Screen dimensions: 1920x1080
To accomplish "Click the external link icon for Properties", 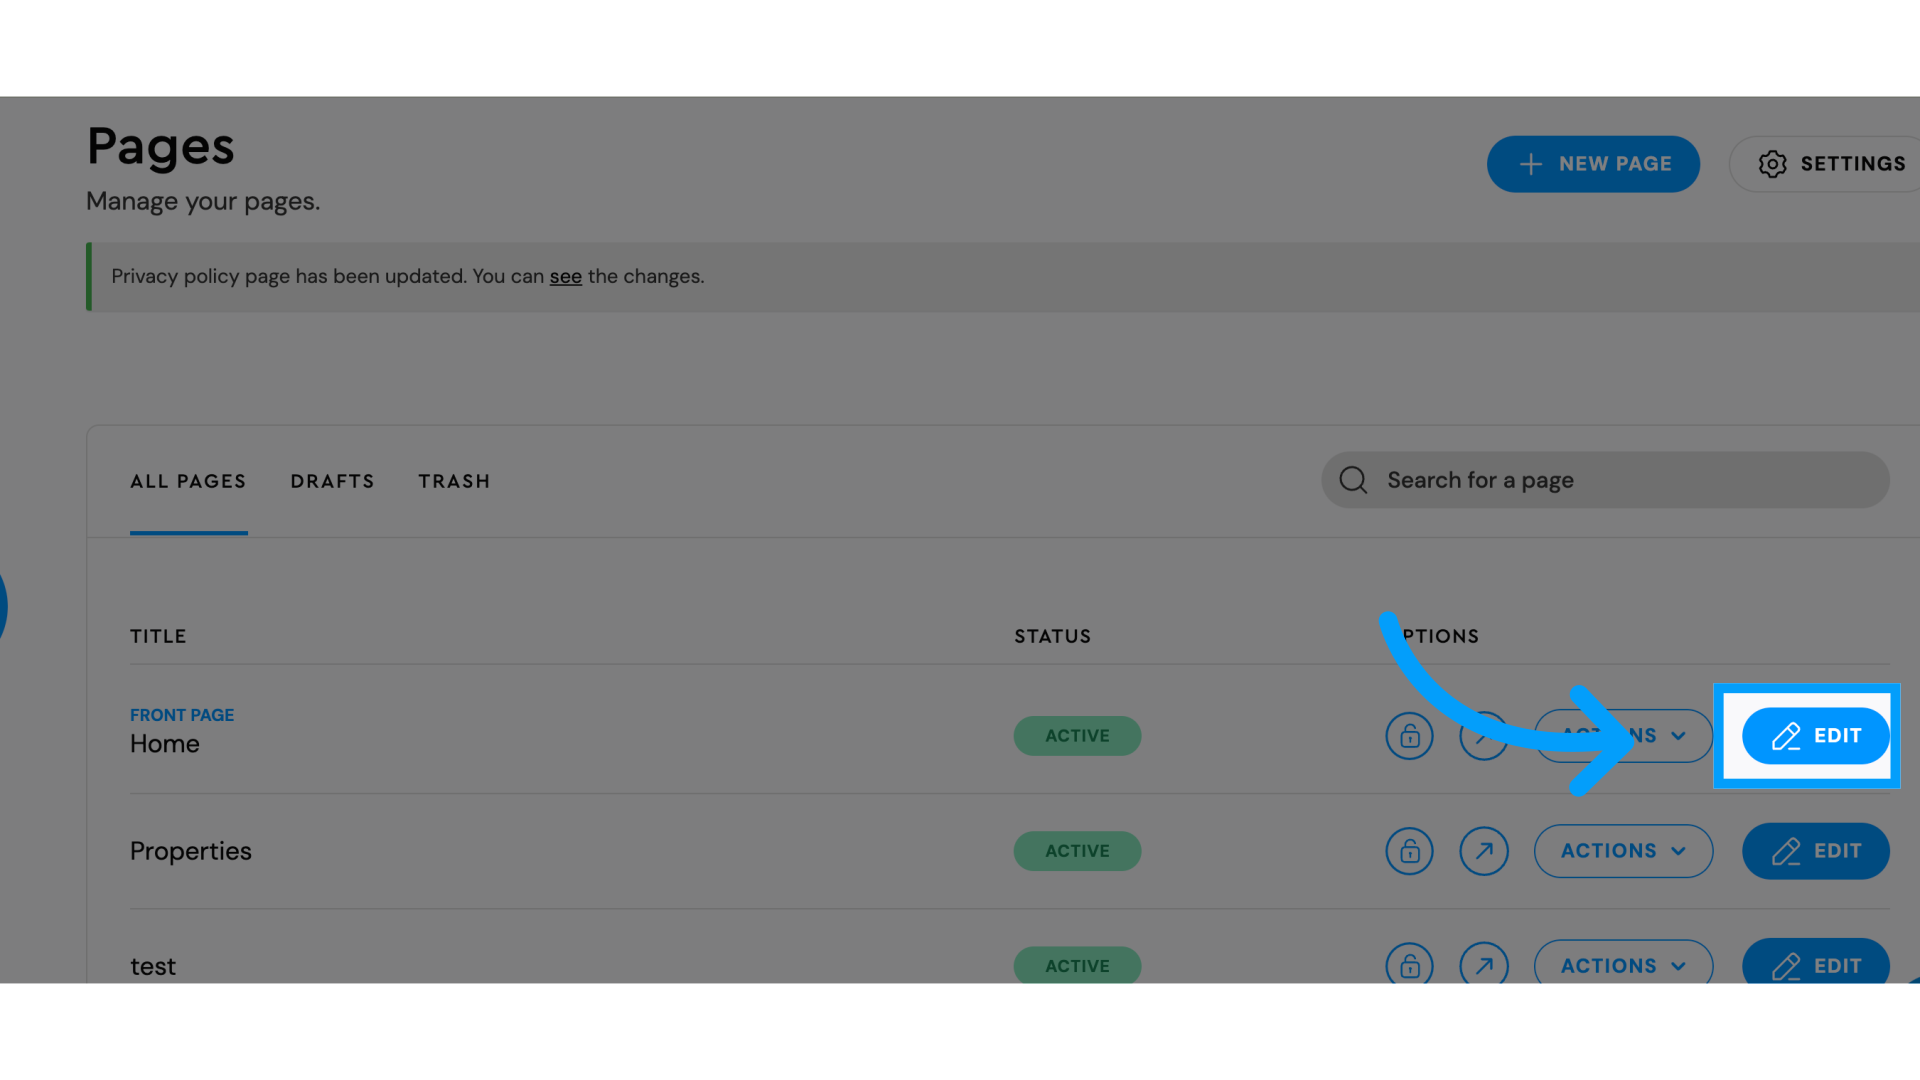I will [x=1484, y=851].
